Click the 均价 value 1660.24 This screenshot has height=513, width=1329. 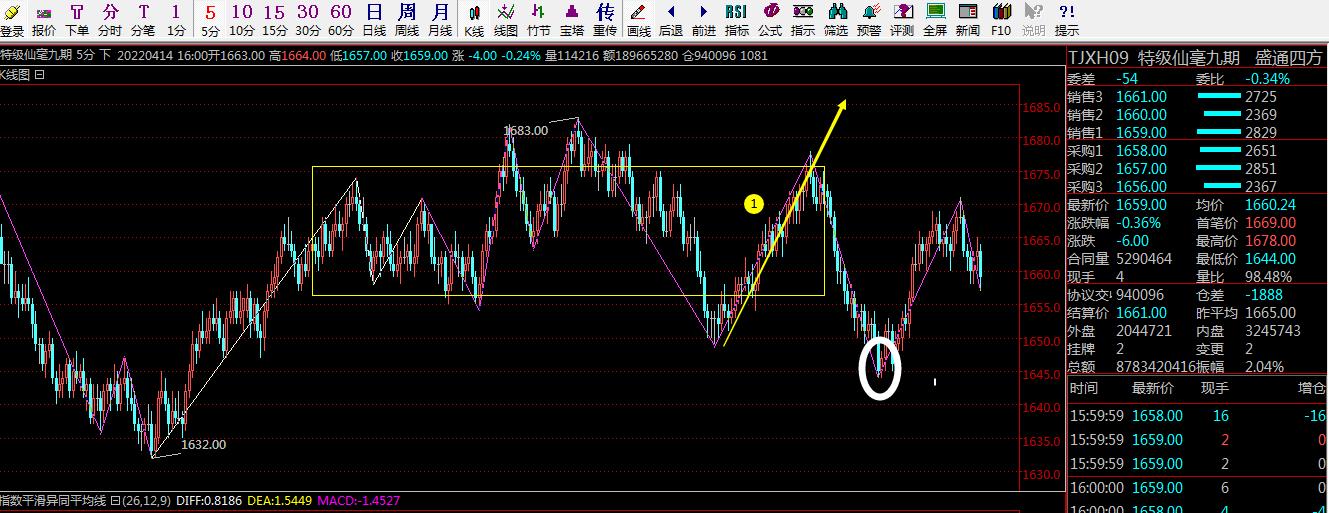[1270, 204]
